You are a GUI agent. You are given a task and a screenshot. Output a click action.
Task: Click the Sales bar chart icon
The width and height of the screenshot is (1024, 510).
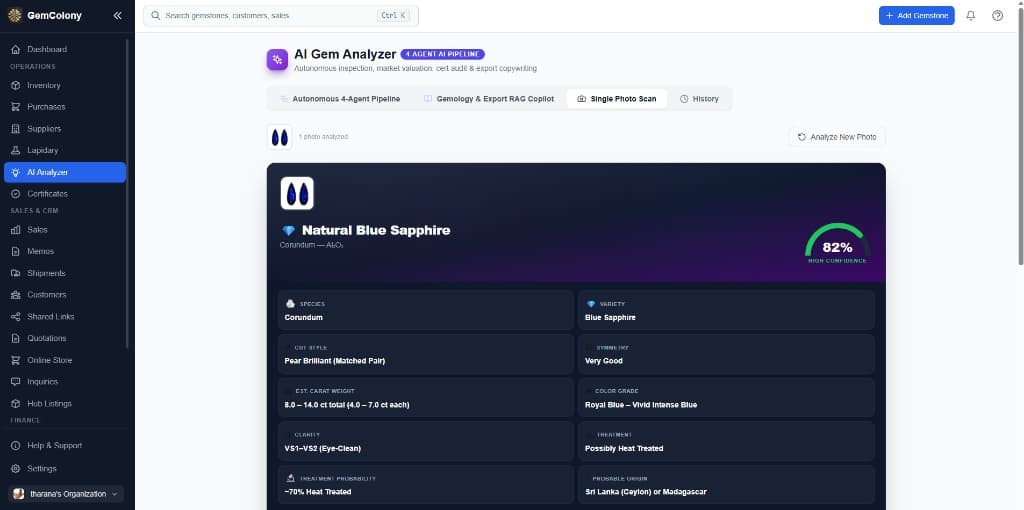click(16, 230)
